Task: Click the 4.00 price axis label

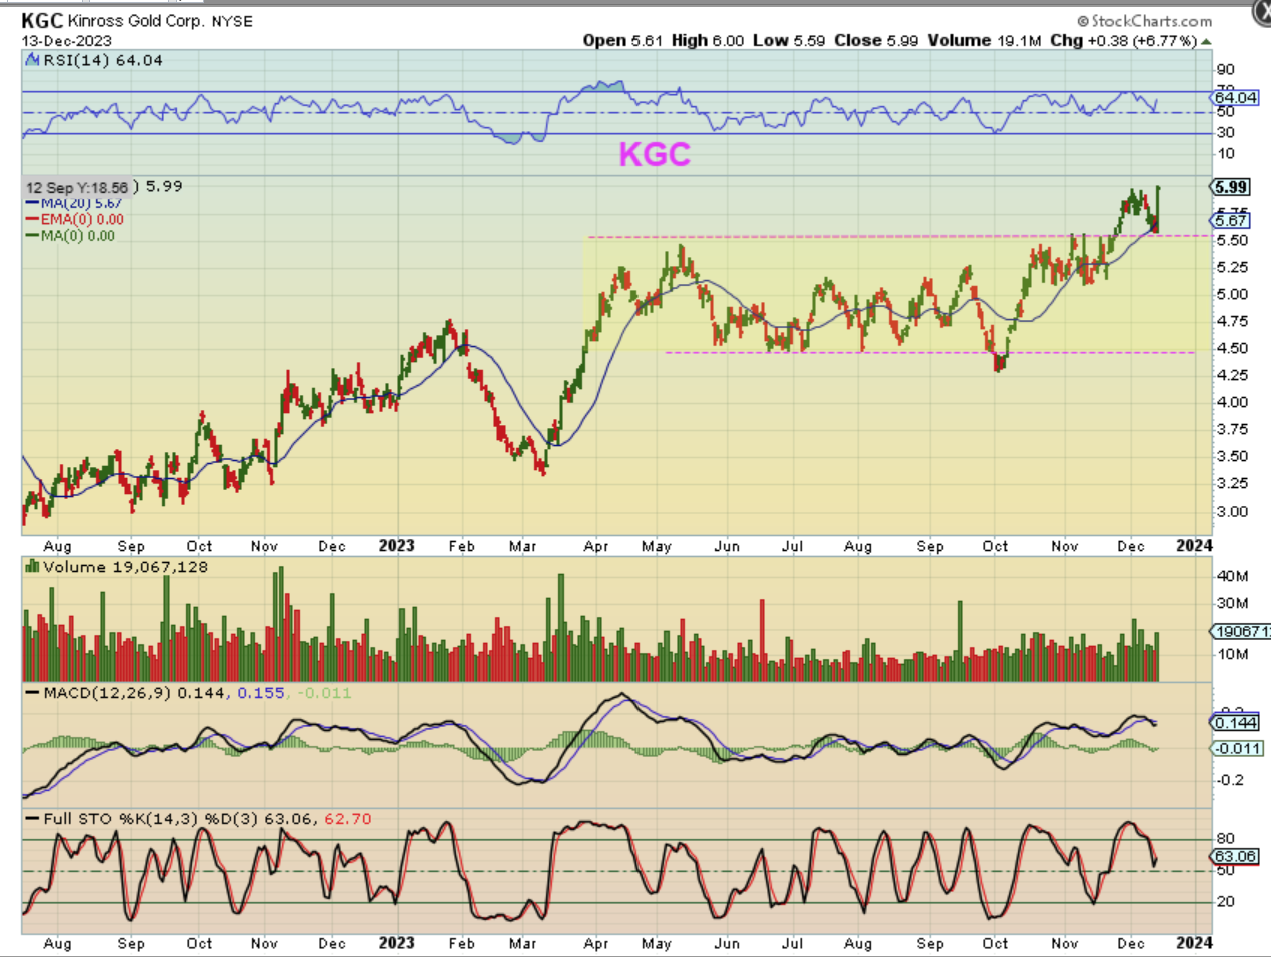Action: coord(1232,403)
